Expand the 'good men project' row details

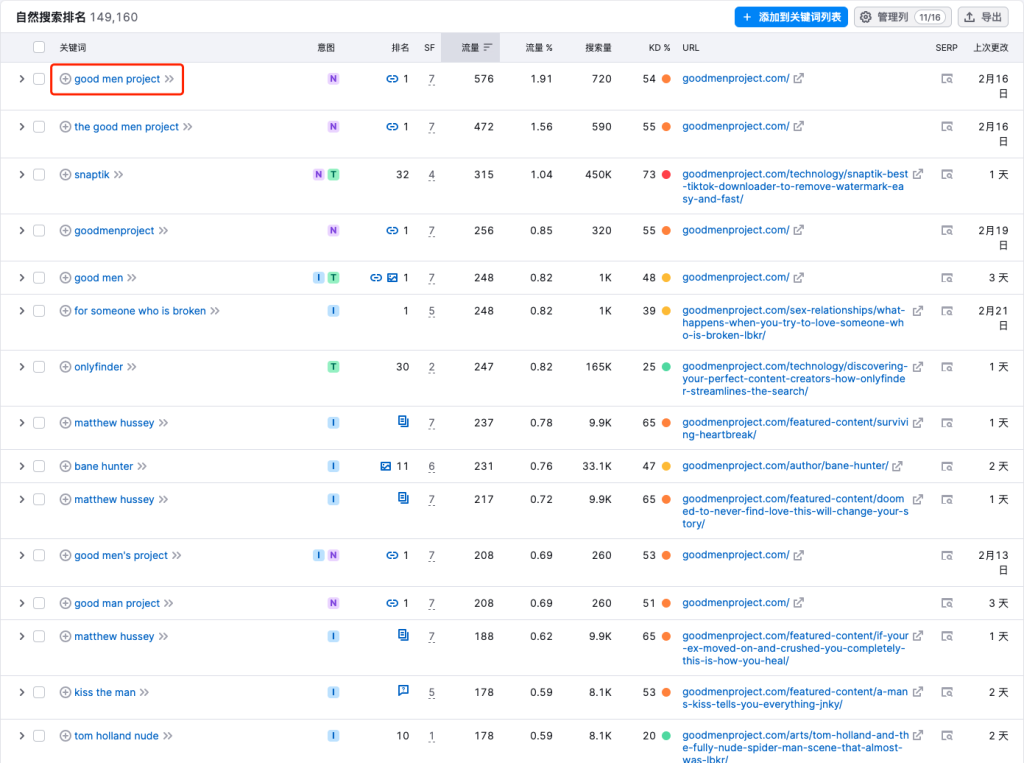point(22,78)
